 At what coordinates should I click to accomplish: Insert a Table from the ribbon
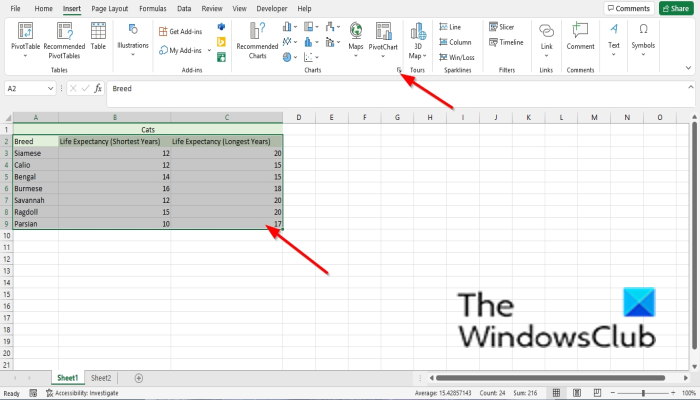pos(98,36)
